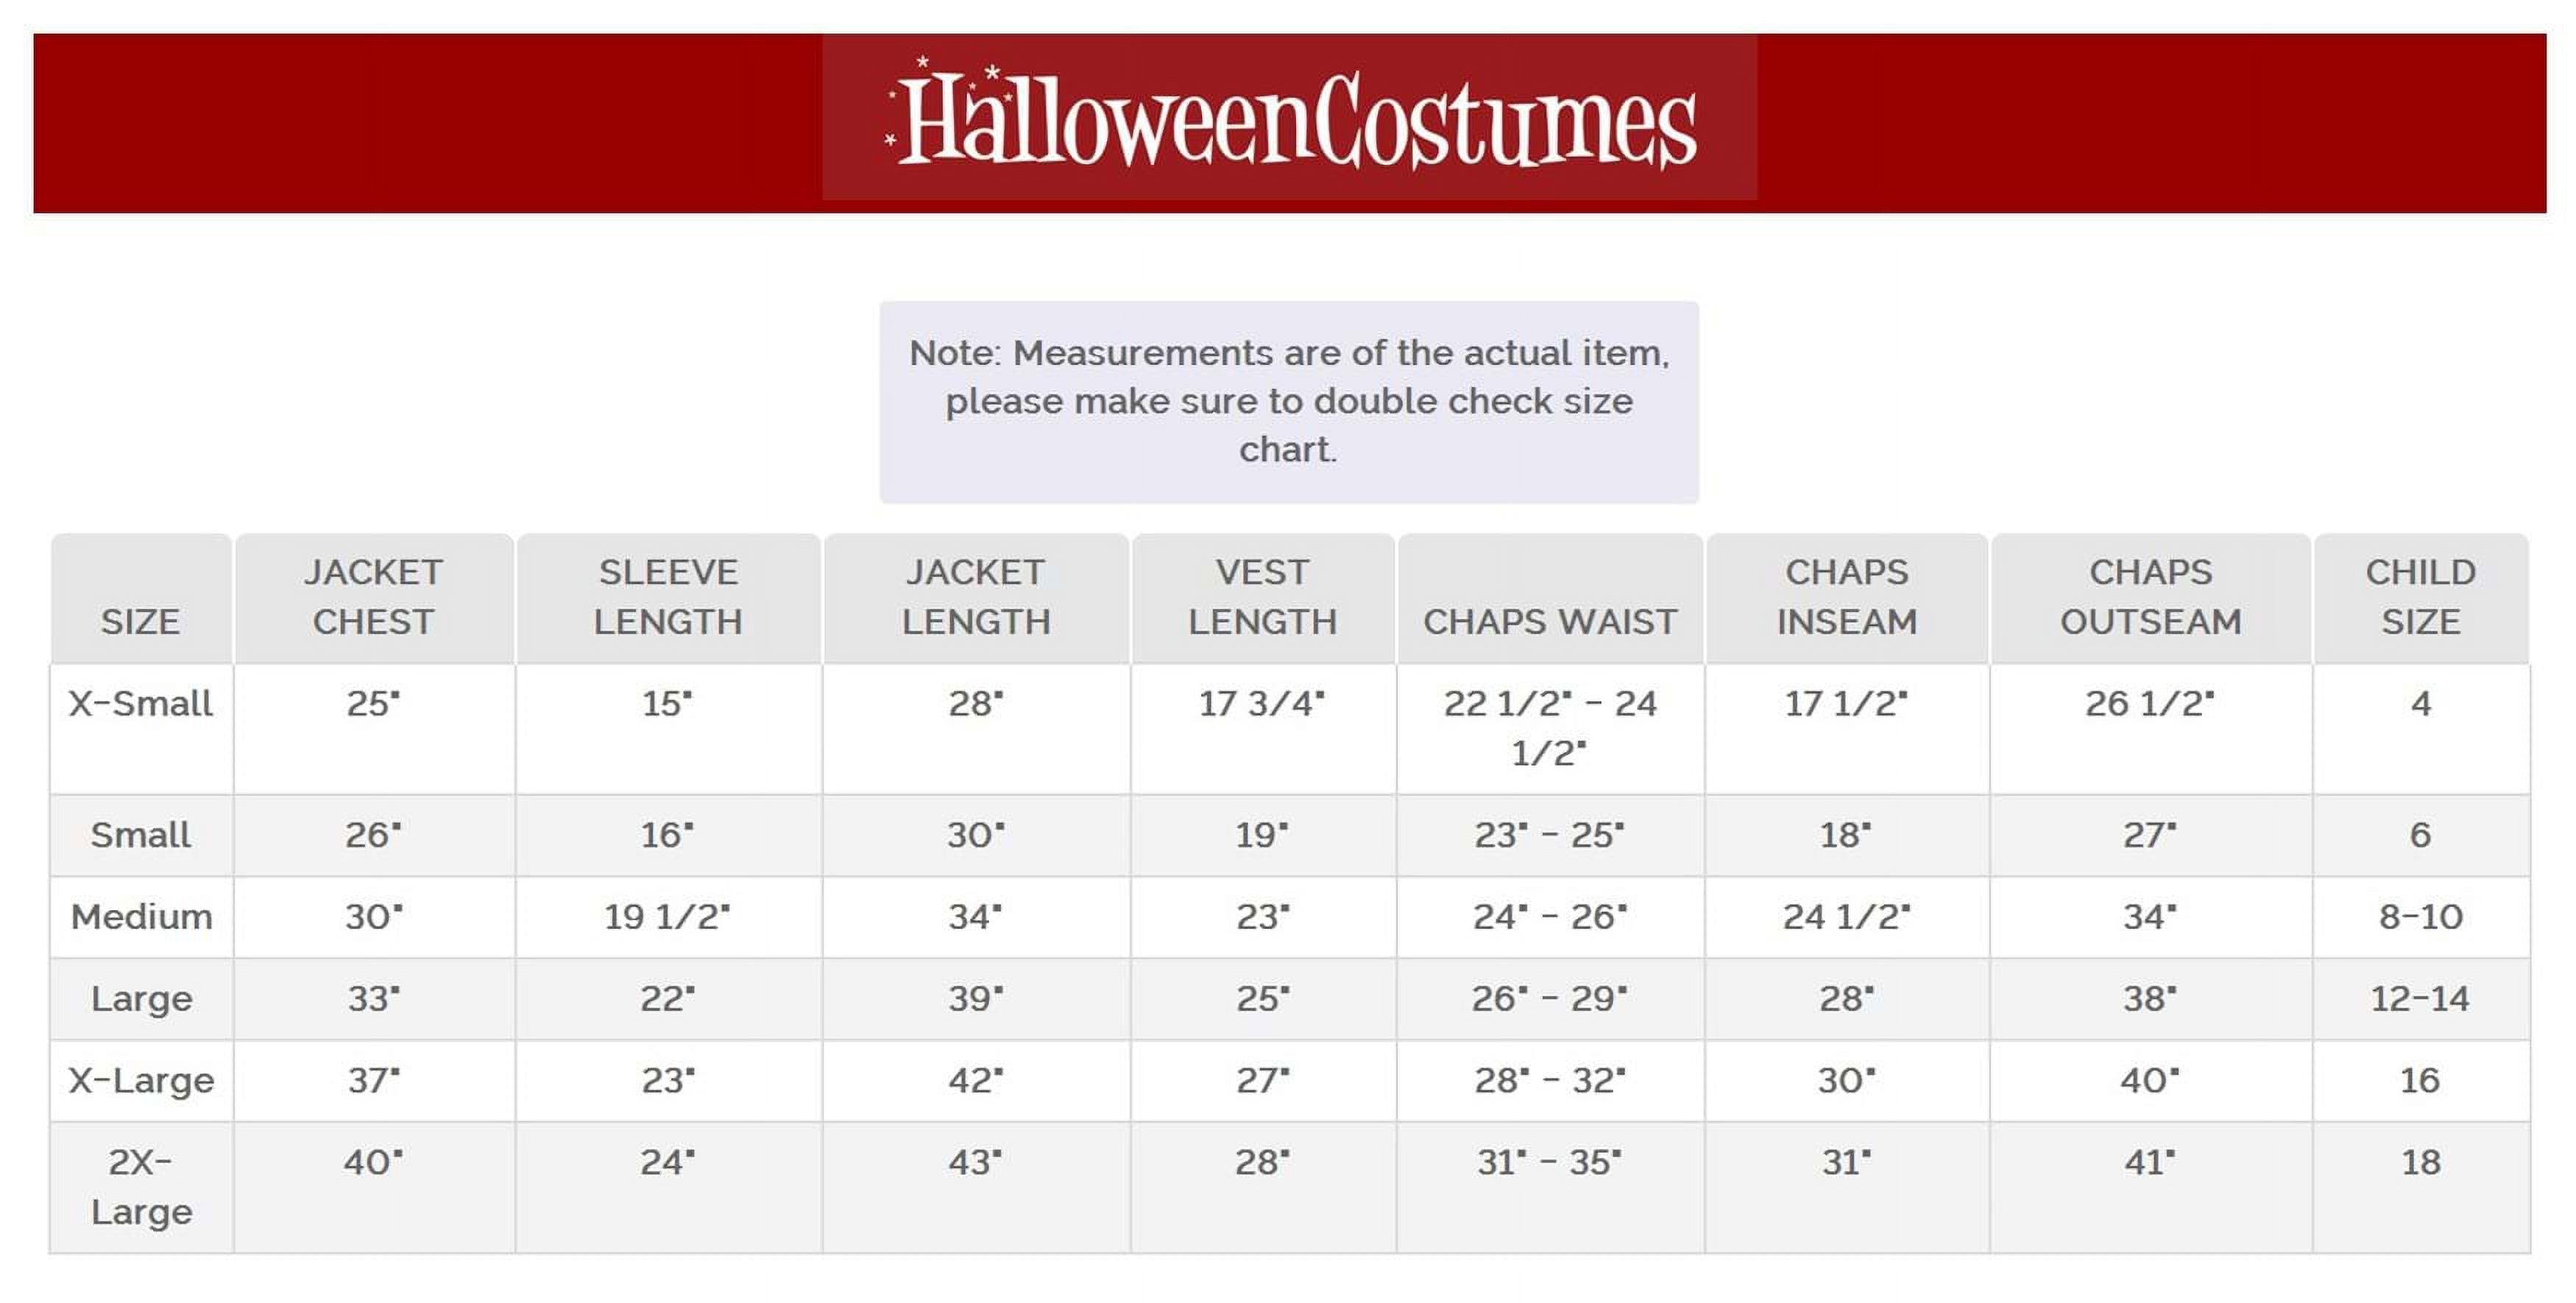Click the Medium sleeve length 19 1/2" cell
The width and height of the screenshot is (2576, 1303).
tap(668, 917)
